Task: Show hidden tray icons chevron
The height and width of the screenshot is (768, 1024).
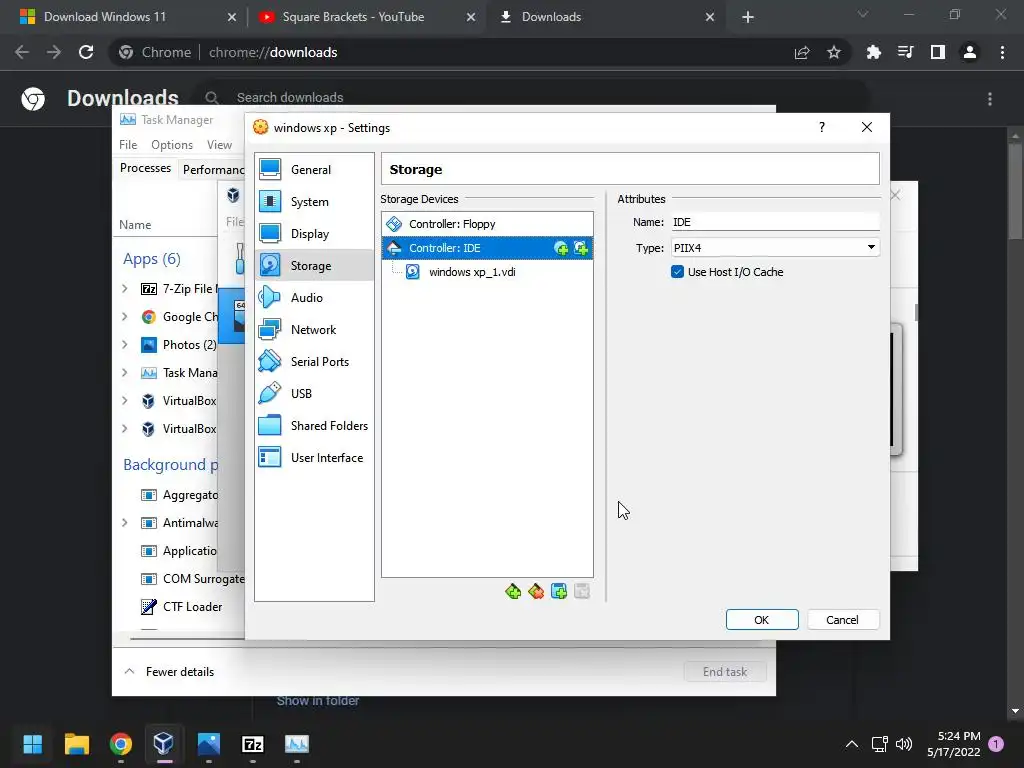Action: coord(852,744)
